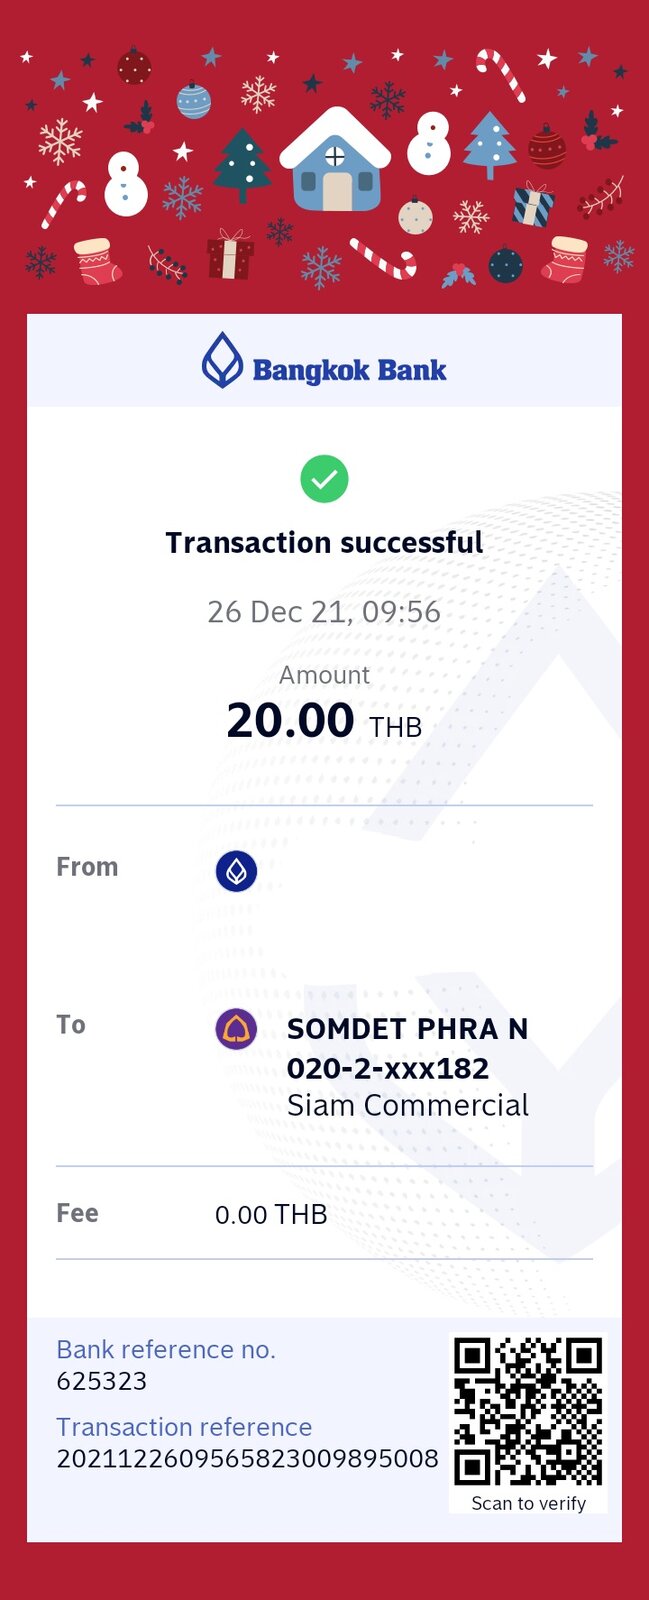The width and height of the screenshot is (649, 1600).
Task: Tap the Bangkok Bank logo header
Action: (324, 361)
